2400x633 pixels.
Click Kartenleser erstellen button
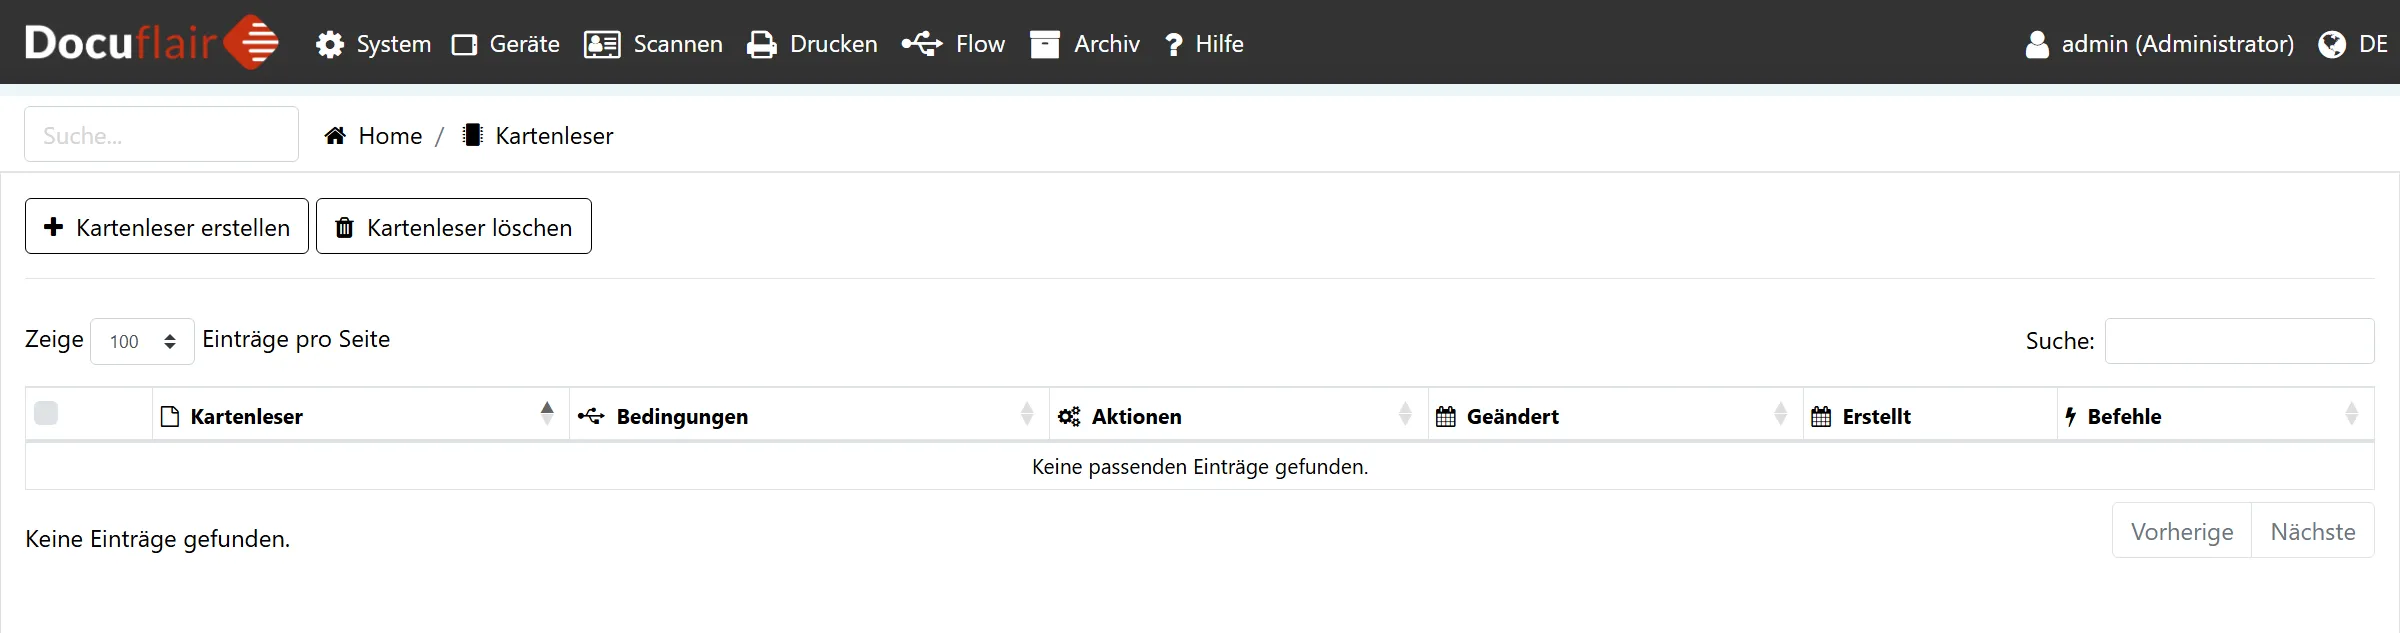[167, 227]
